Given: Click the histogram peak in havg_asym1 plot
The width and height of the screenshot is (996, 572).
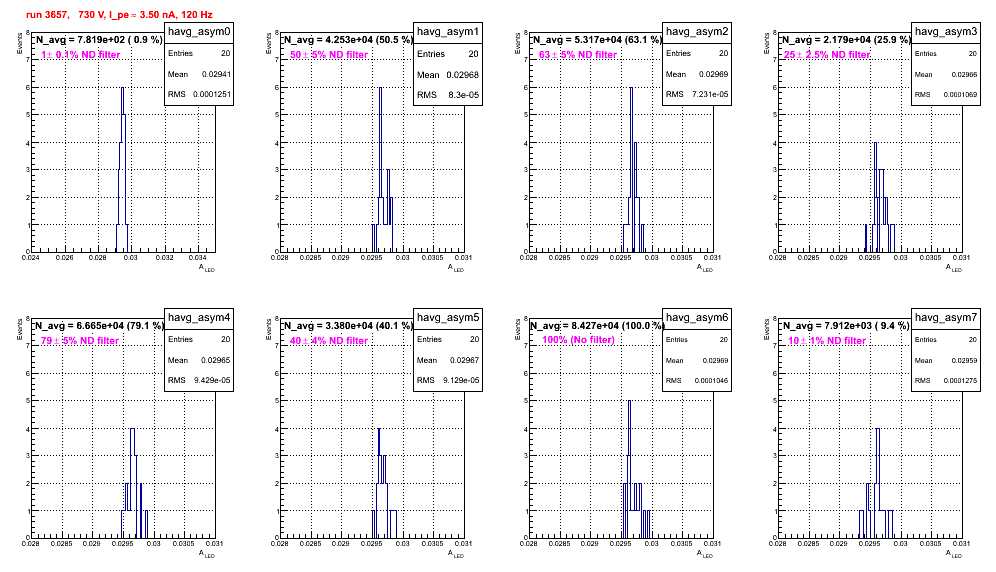Looking at the screenshot, I should (x=380, y=88).
